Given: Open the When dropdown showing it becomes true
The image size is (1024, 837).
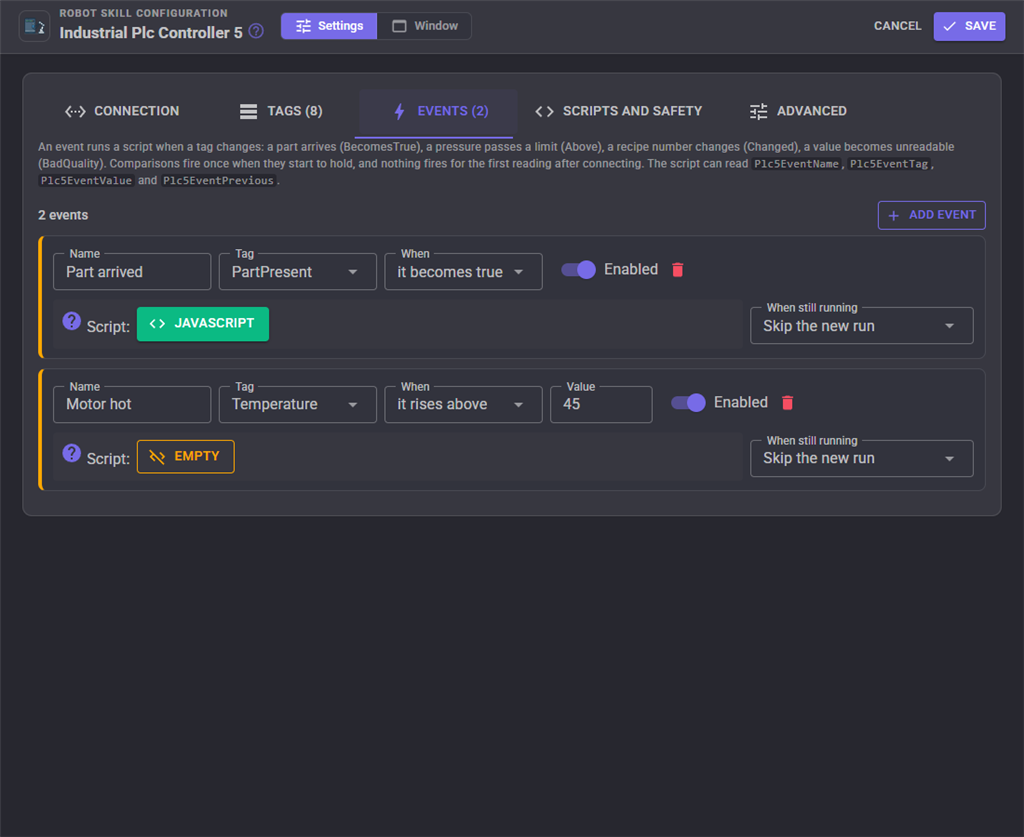Looking at the screenshot, I should [464, 272].
